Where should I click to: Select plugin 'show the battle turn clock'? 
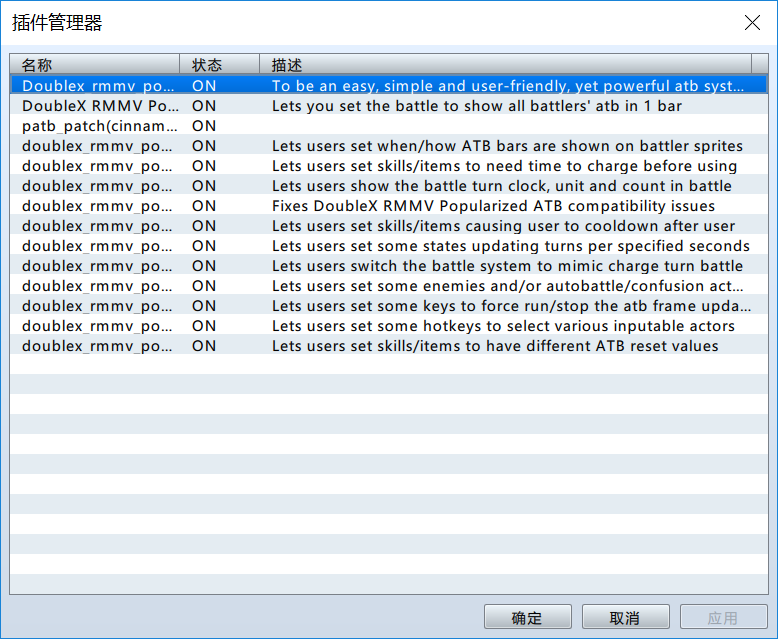tap(389, 186)
